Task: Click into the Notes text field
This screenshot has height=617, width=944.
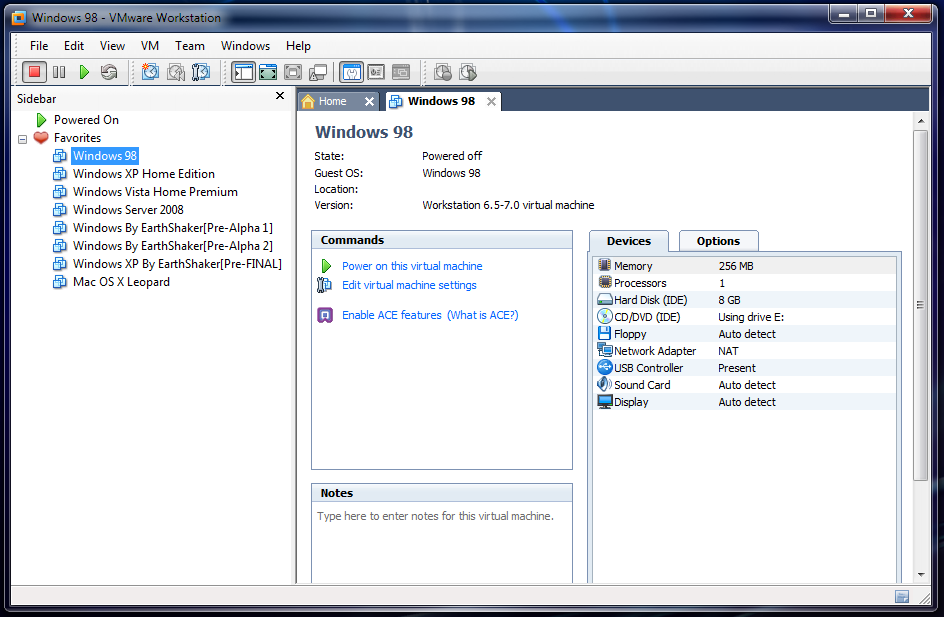Action: click(442, 542)
